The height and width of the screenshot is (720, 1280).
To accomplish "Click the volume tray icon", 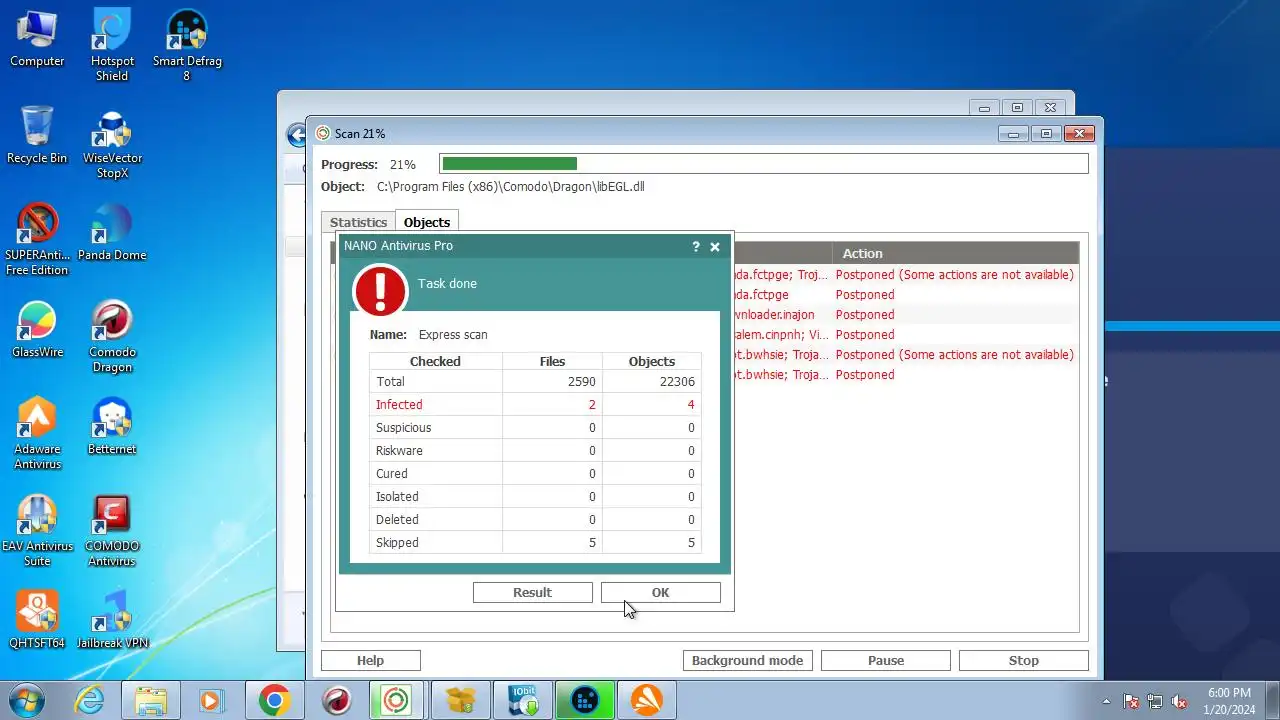I will (1179, 701).
